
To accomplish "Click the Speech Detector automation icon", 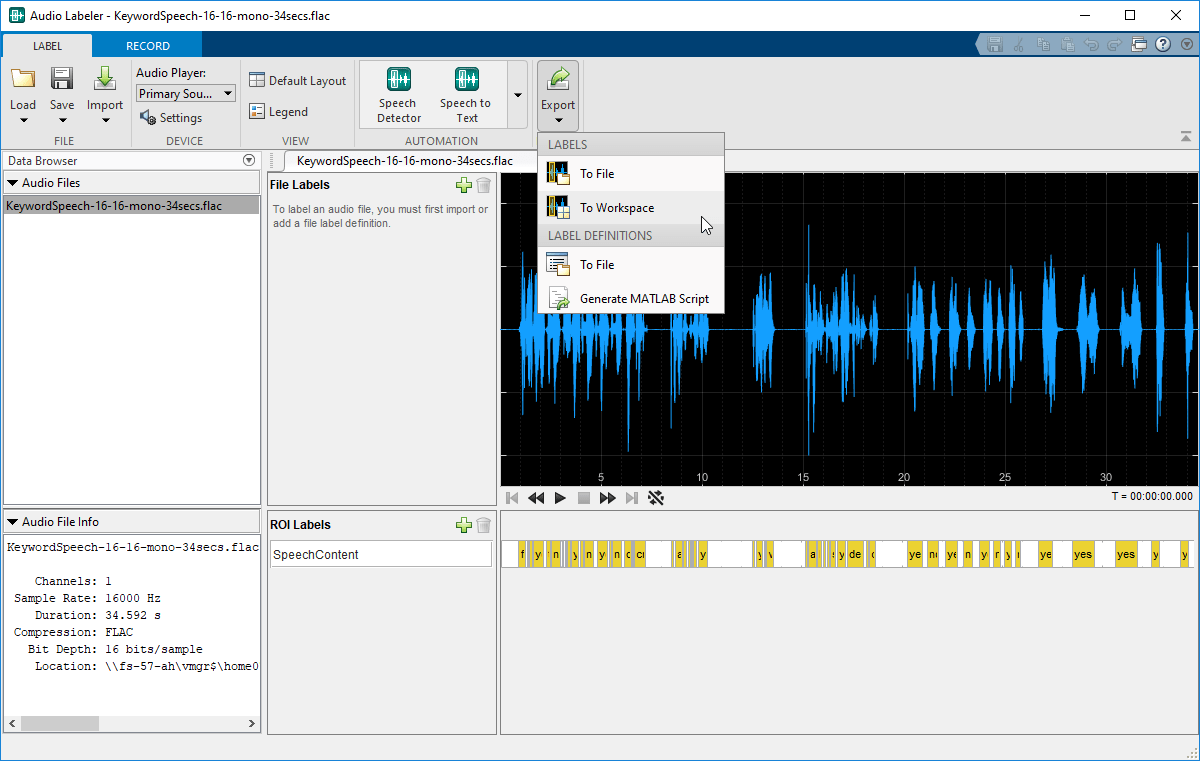I will (399, 80).
